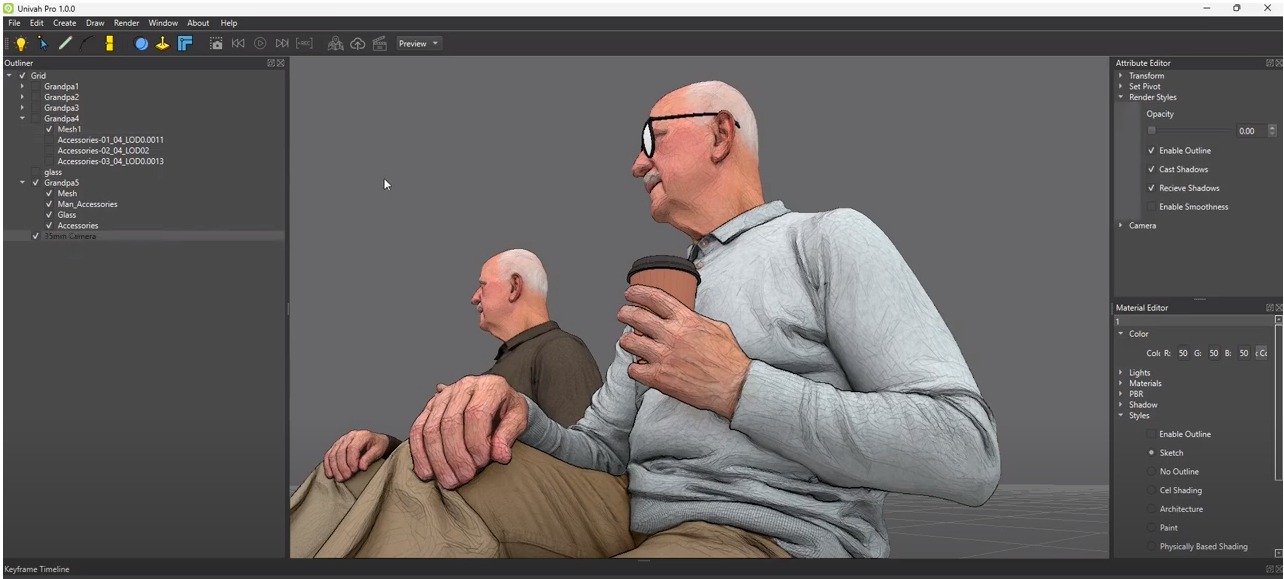This screenshot has height=579, width=1284.
Task: Open the Window menu
Action: point(163,23)
